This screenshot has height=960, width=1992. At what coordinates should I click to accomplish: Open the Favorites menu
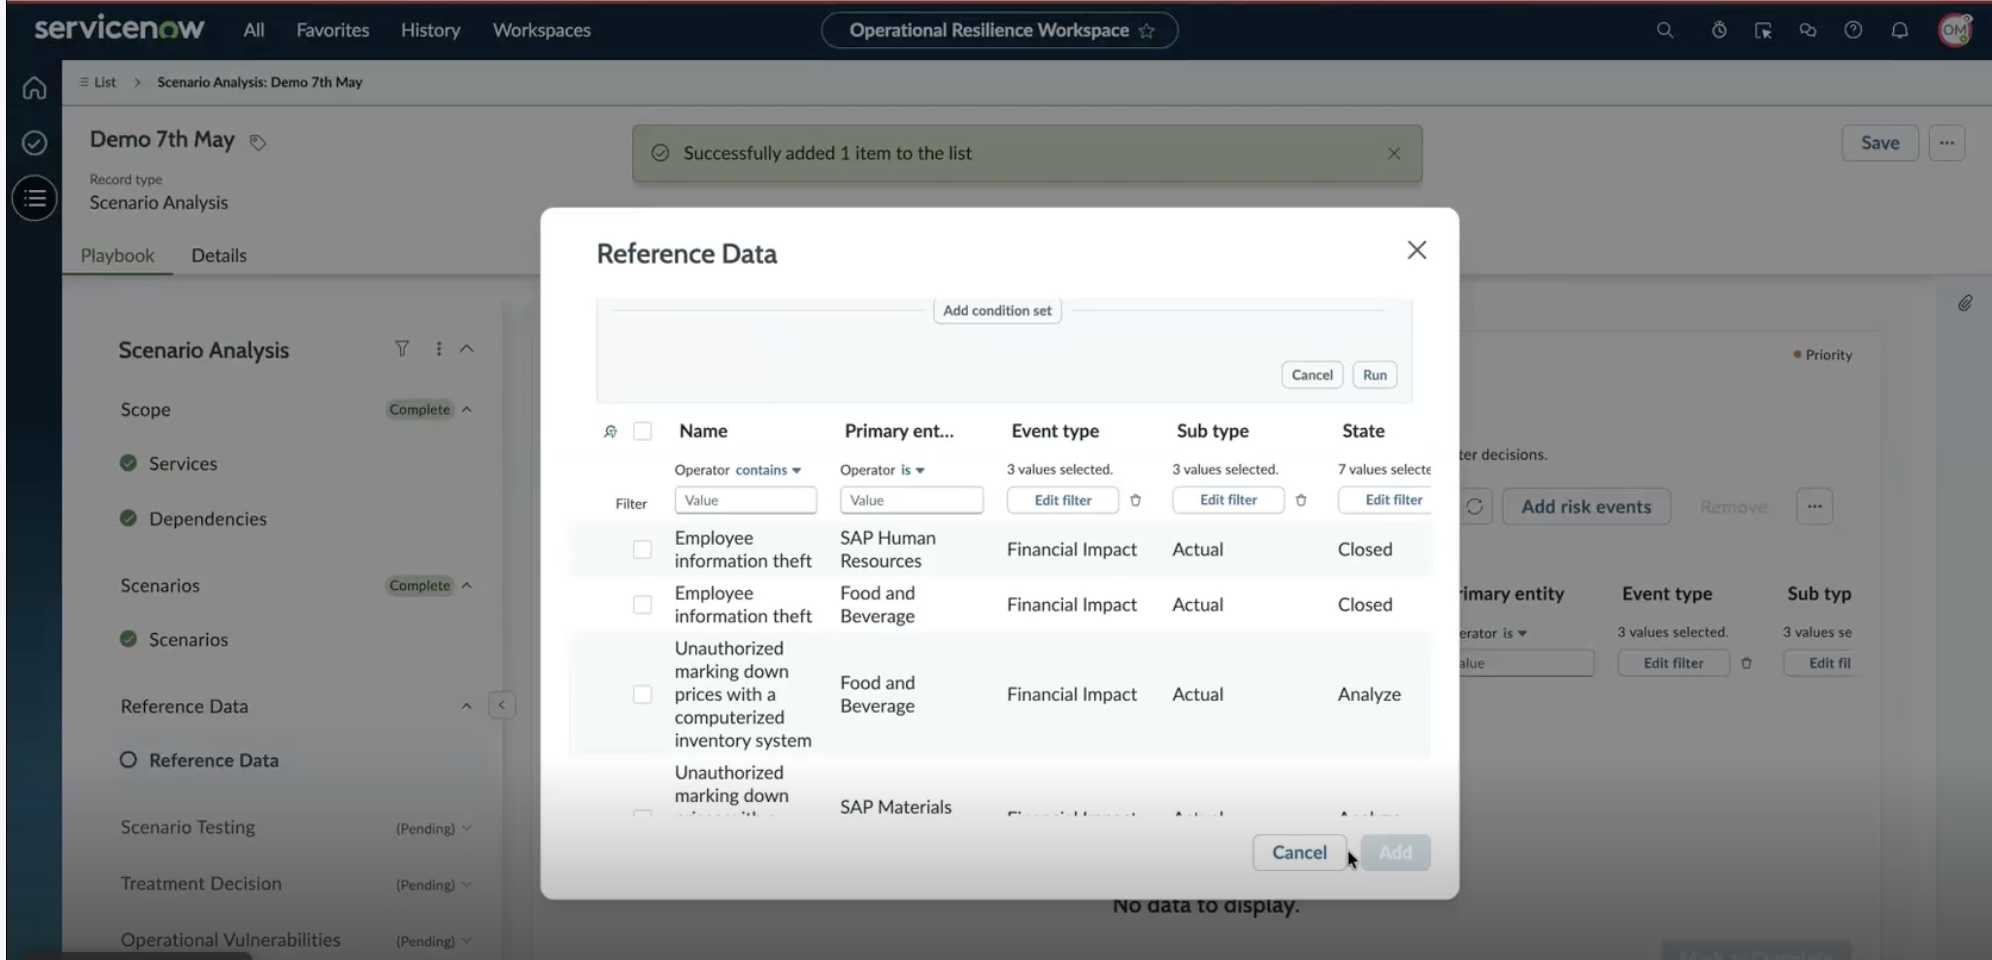333,30
